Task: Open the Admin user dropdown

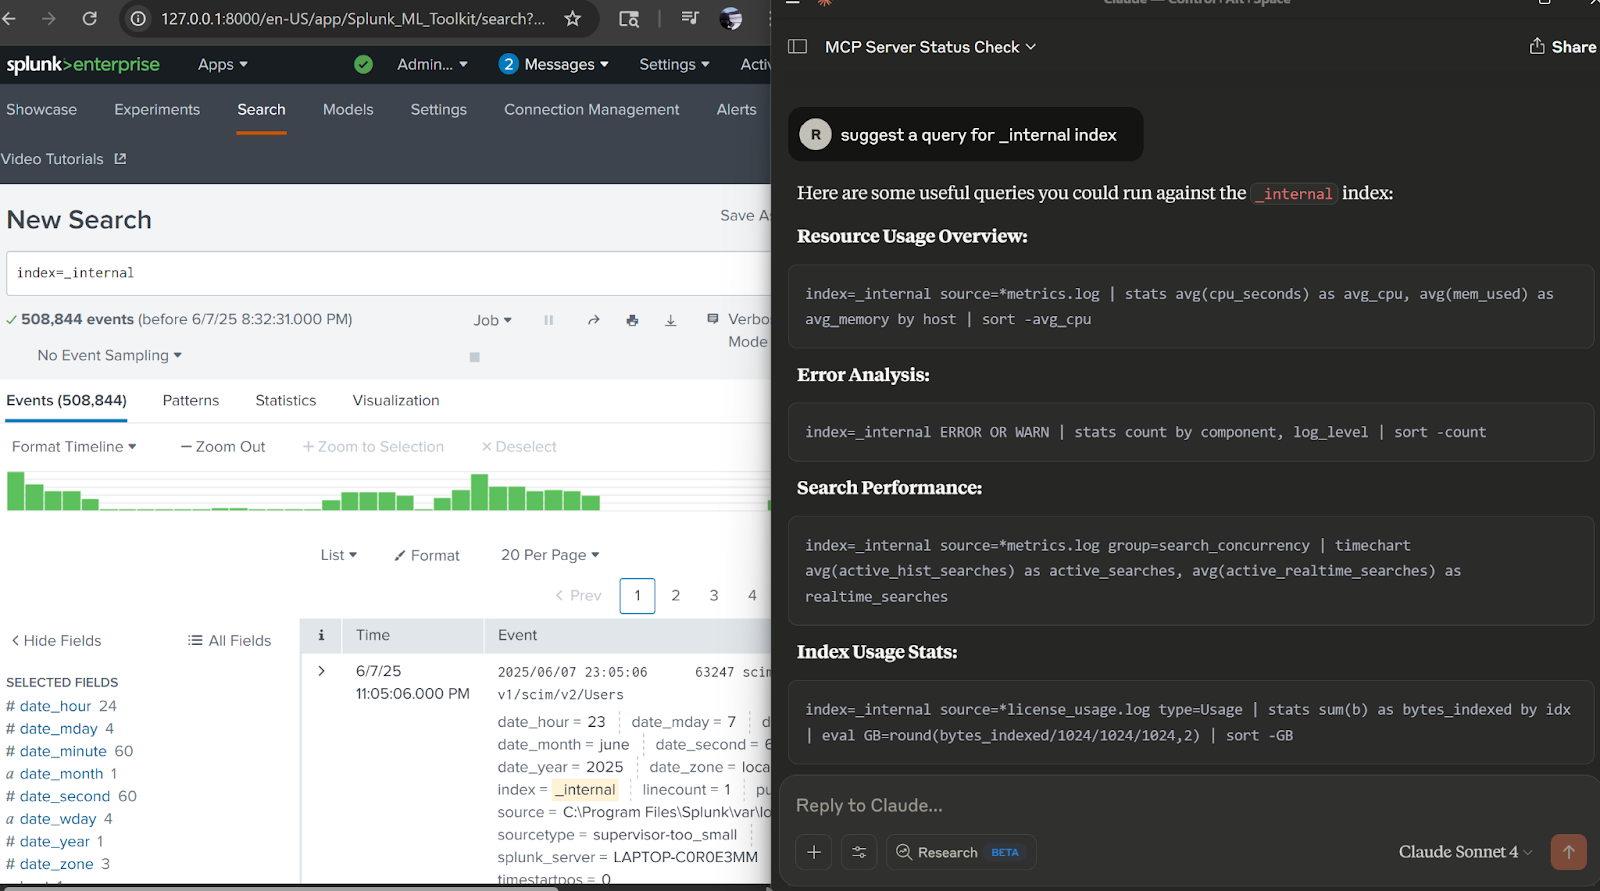Action: (x=432, y=64)
